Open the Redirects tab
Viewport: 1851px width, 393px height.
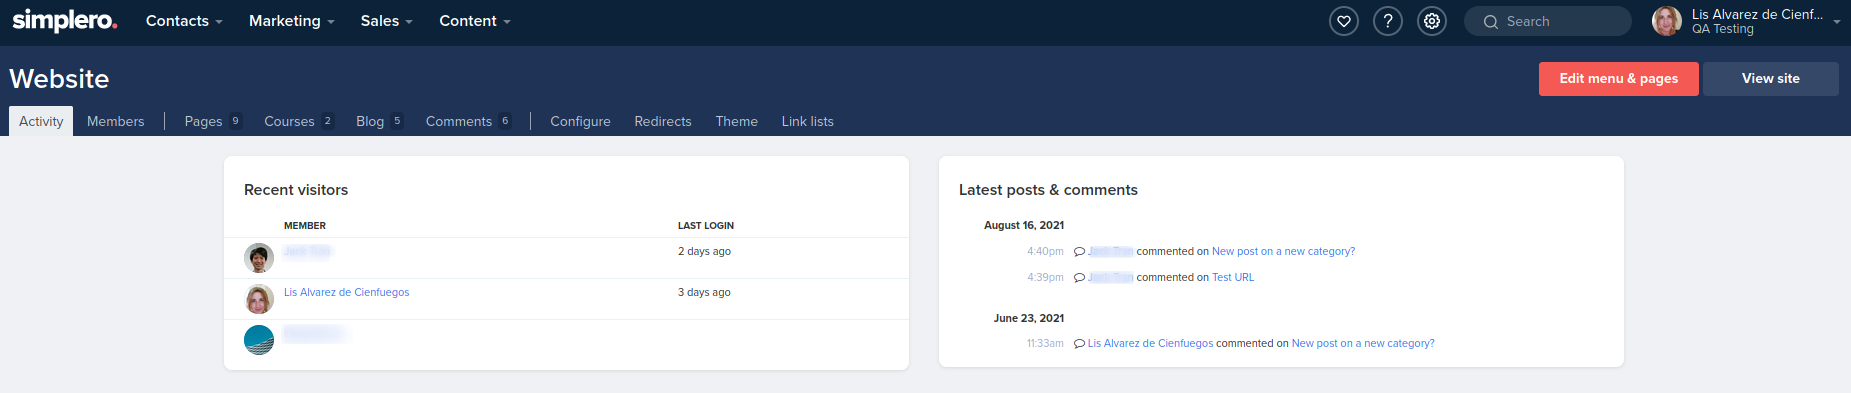point(663,121)
